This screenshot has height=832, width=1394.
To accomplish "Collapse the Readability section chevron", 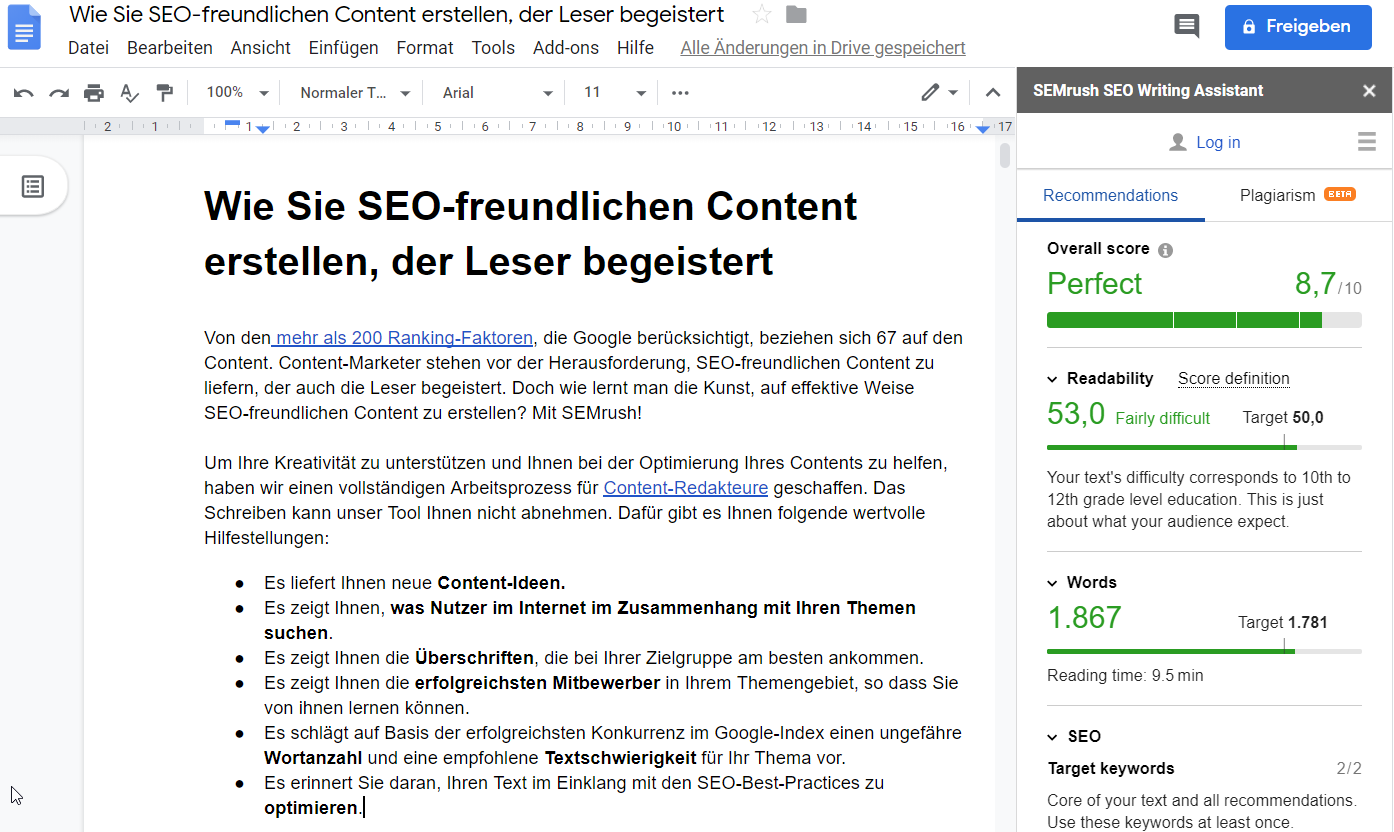I will click(1051, 379).
